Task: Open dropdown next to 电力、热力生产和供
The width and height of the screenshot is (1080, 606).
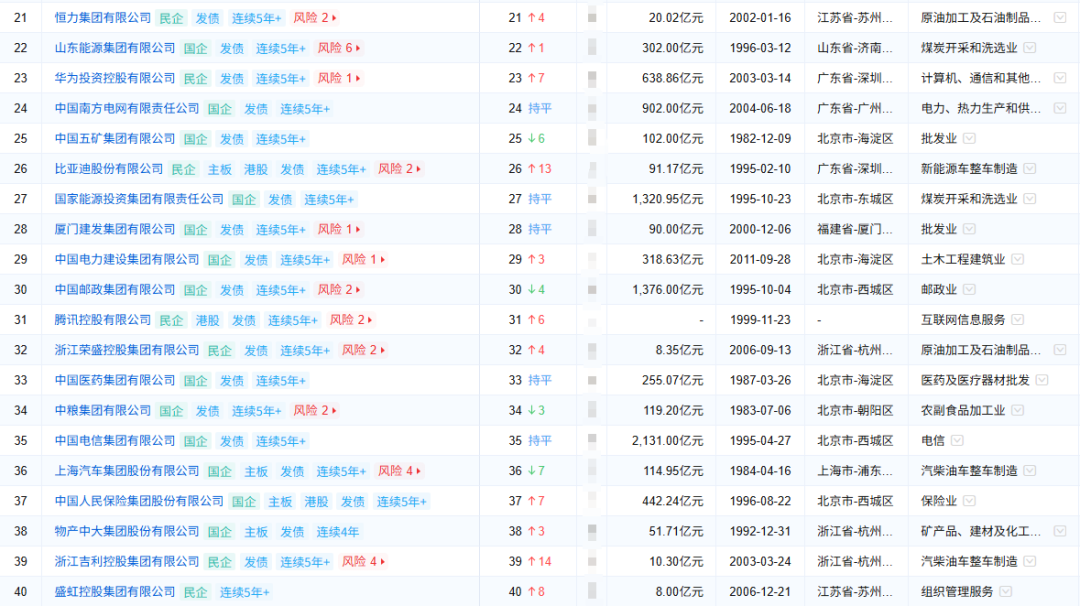Action: [x=1060, y=109]
